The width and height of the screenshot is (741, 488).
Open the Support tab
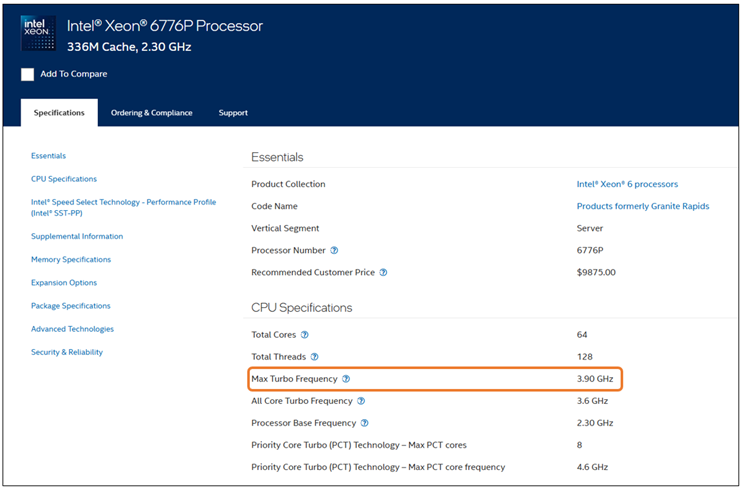pyautogui.click(x=233, y=113)
